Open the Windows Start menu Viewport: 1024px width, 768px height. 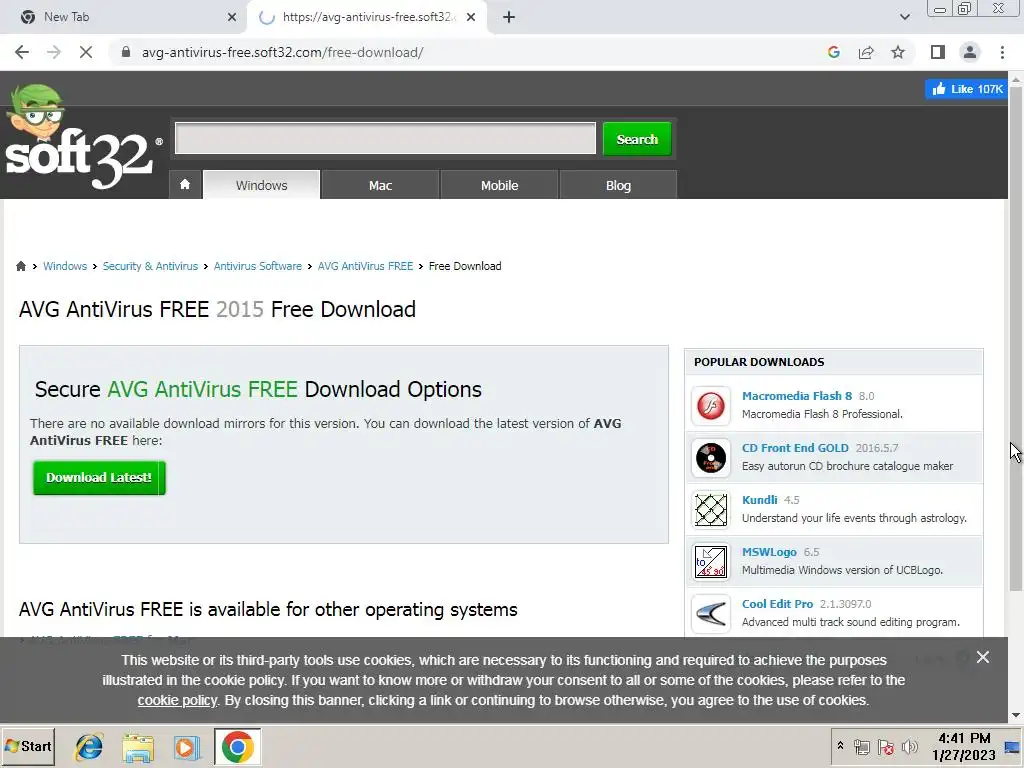28,746
